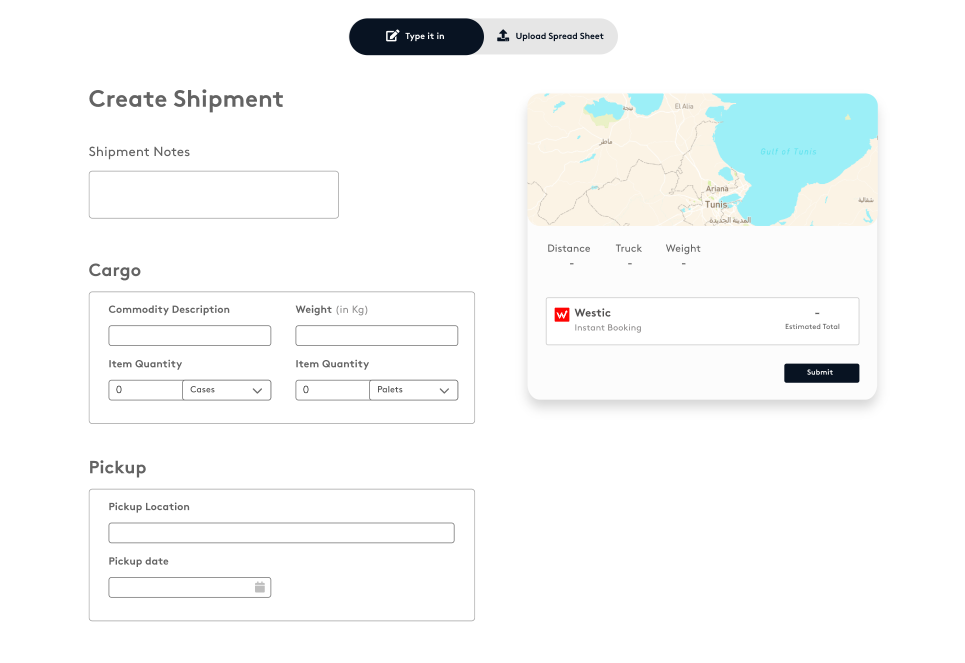Click the Gulf of Tunis map label
Image resolution: width=965 pixels, height=663 pixels.
point(788,151)
